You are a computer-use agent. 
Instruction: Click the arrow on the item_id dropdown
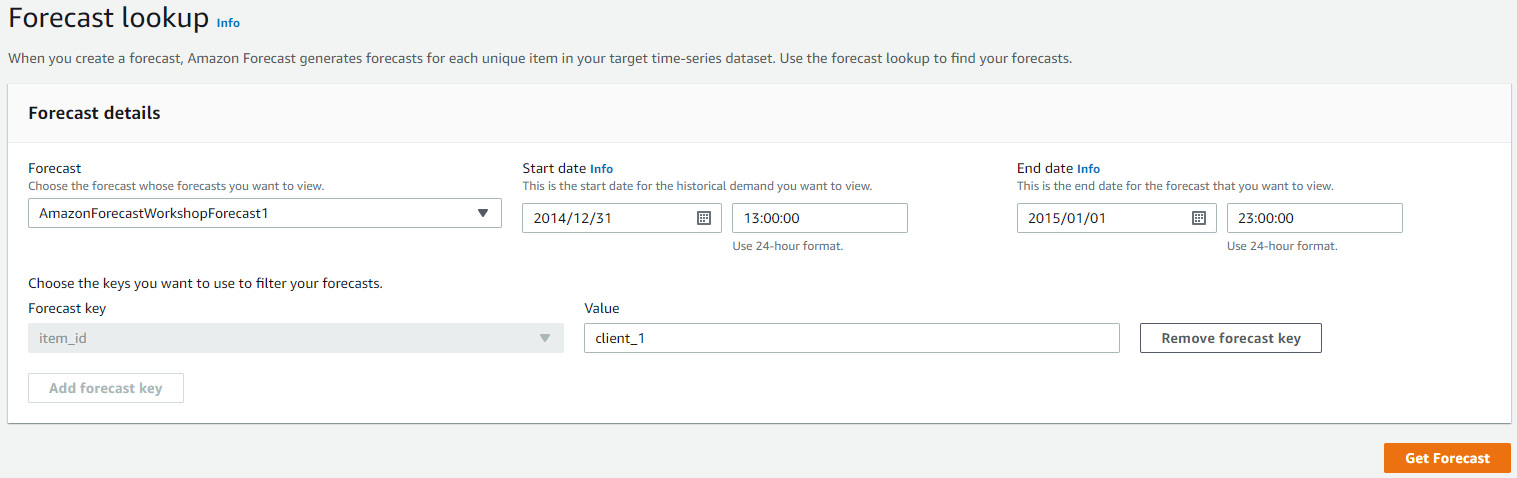click(x=545, y=338)
